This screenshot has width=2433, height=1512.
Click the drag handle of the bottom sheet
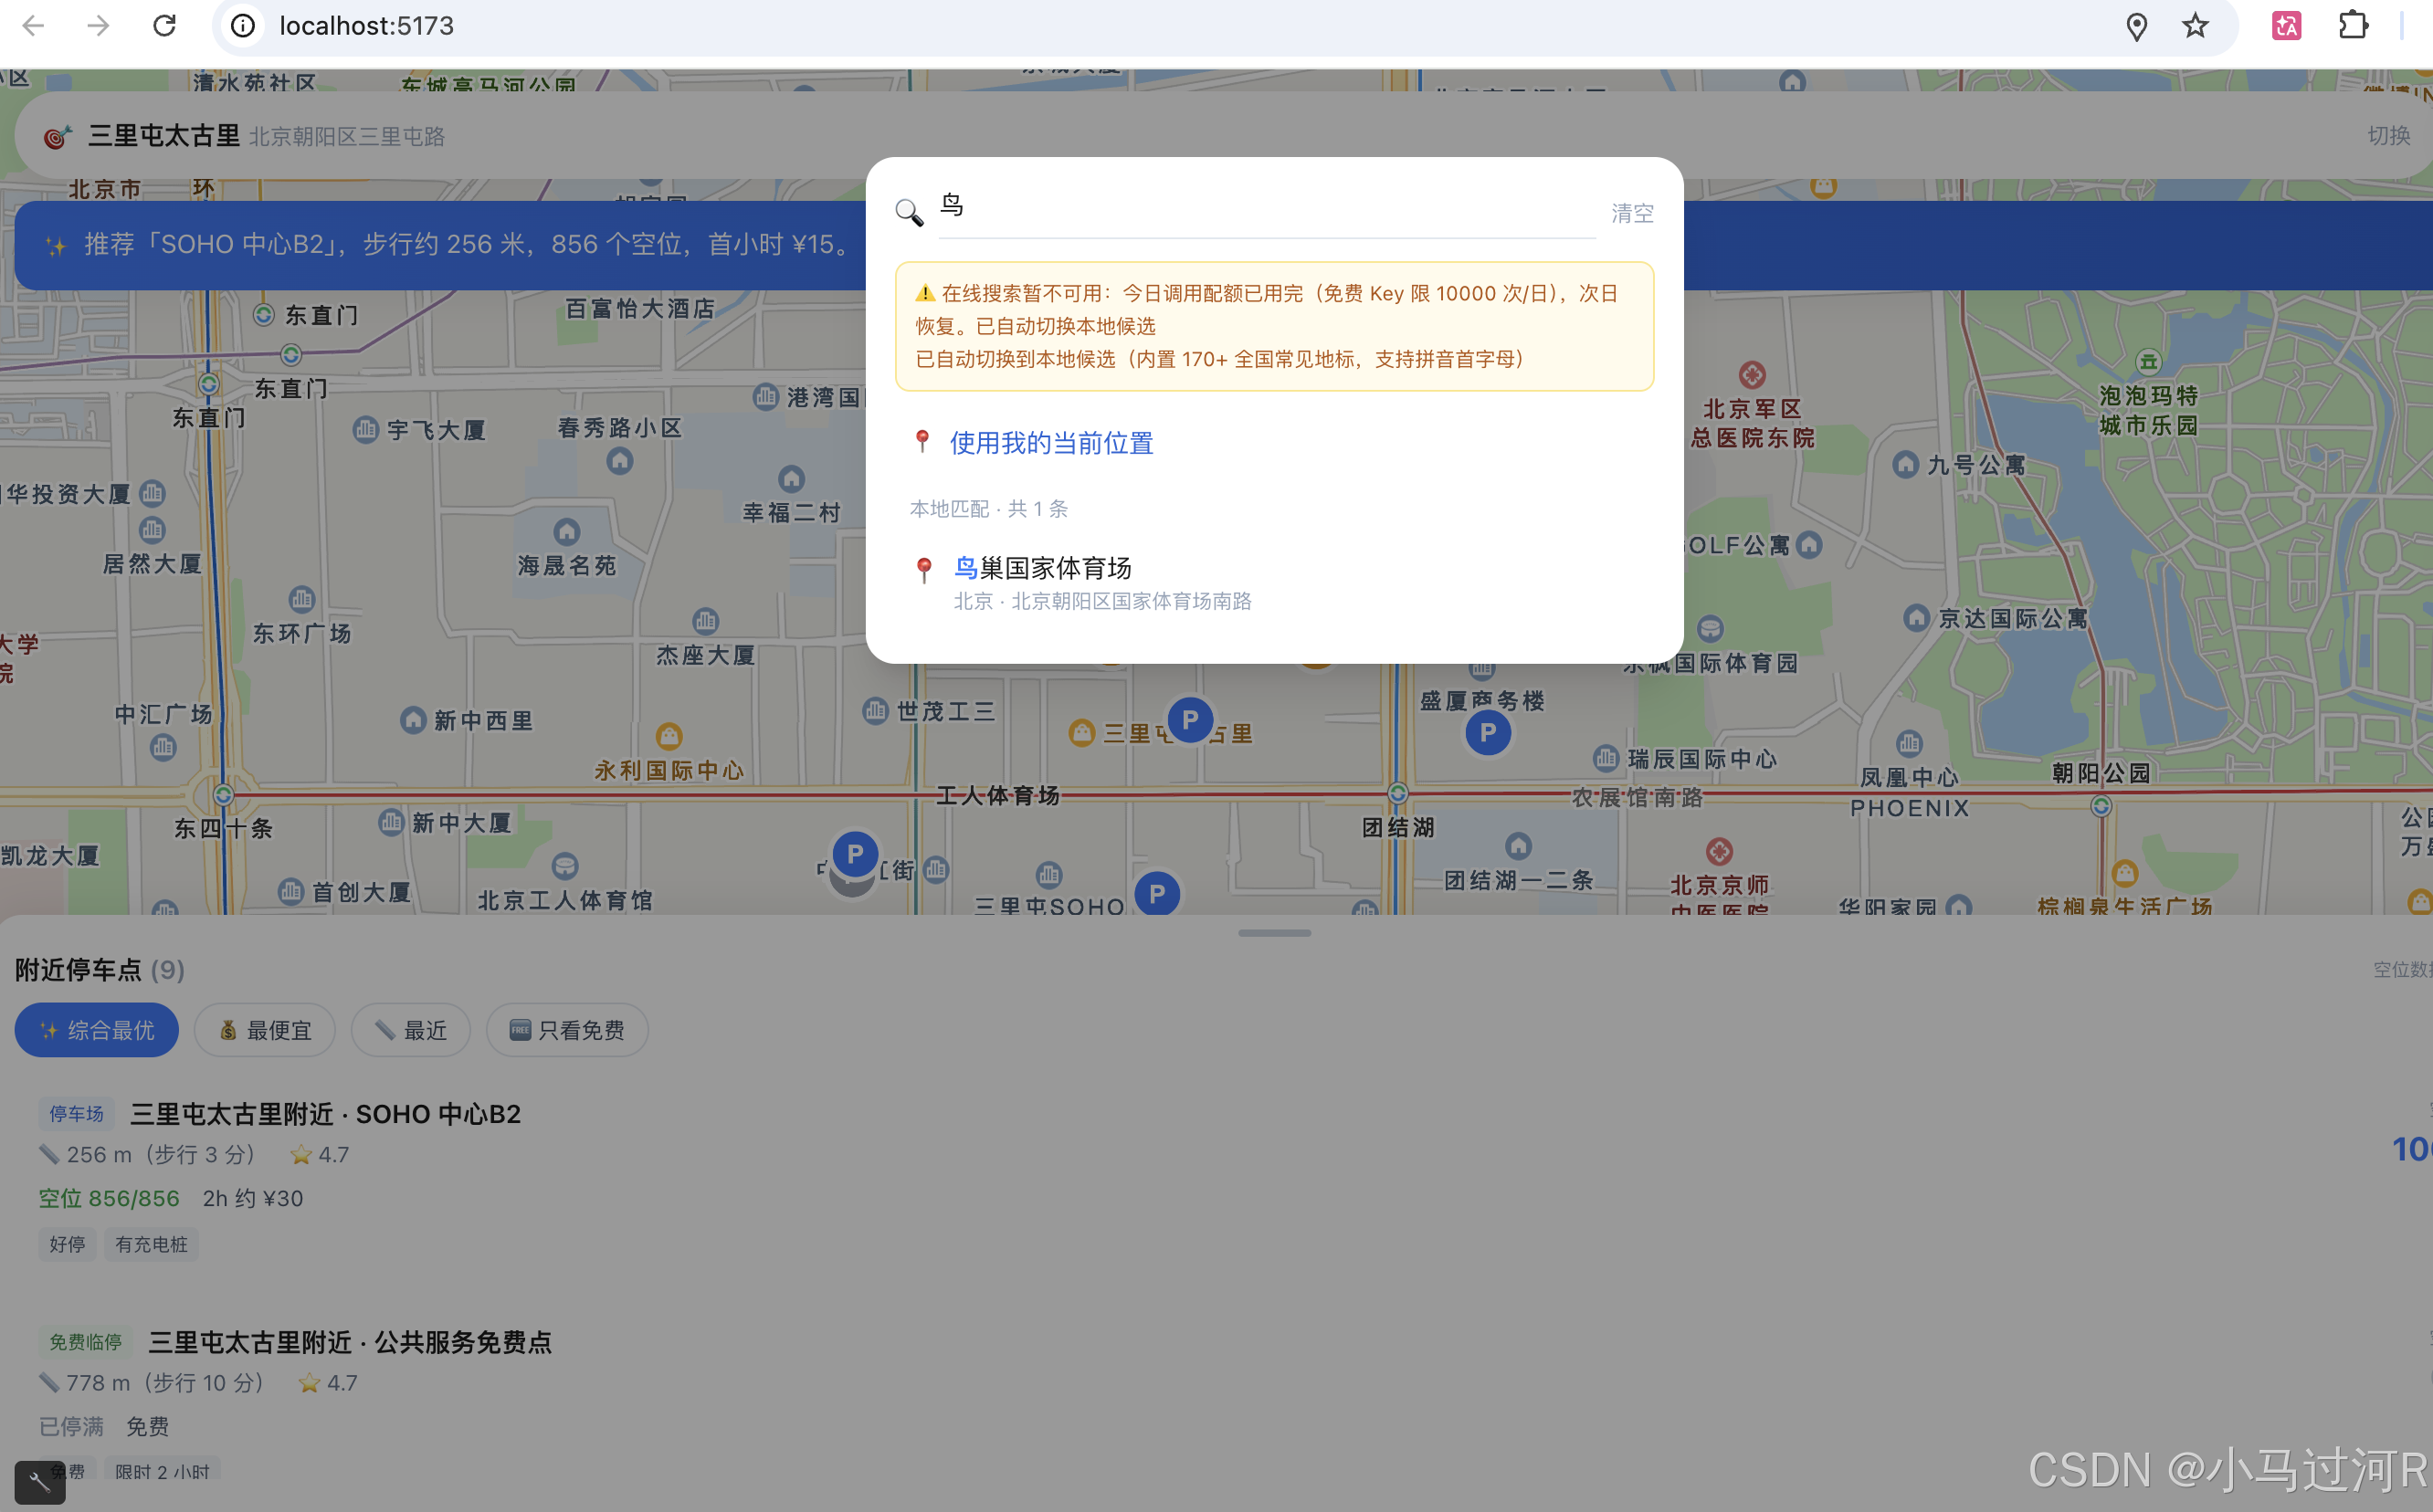pyautogui.click(x=1274, y=933)
